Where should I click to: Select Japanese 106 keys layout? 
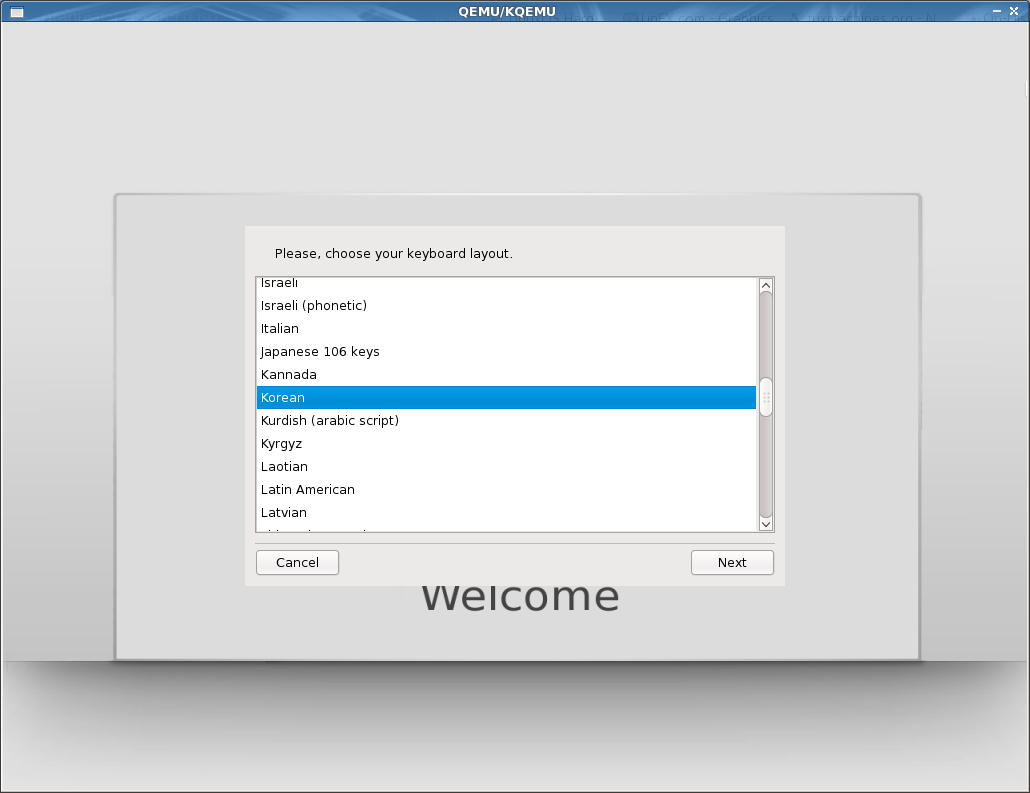506,351
